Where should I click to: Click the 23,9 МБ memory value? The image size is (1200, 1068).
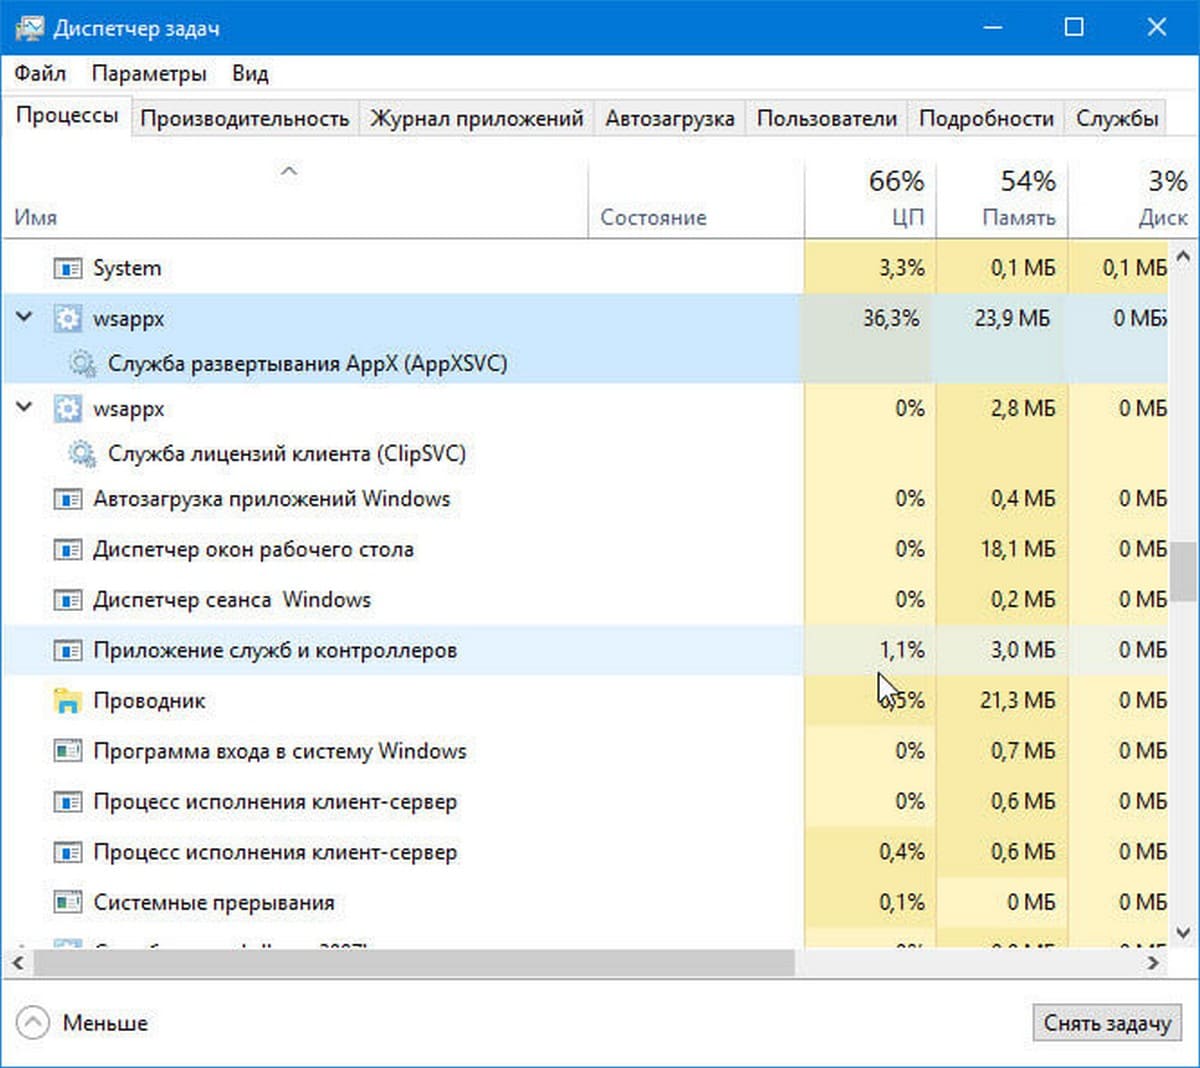click(1012, 318)
